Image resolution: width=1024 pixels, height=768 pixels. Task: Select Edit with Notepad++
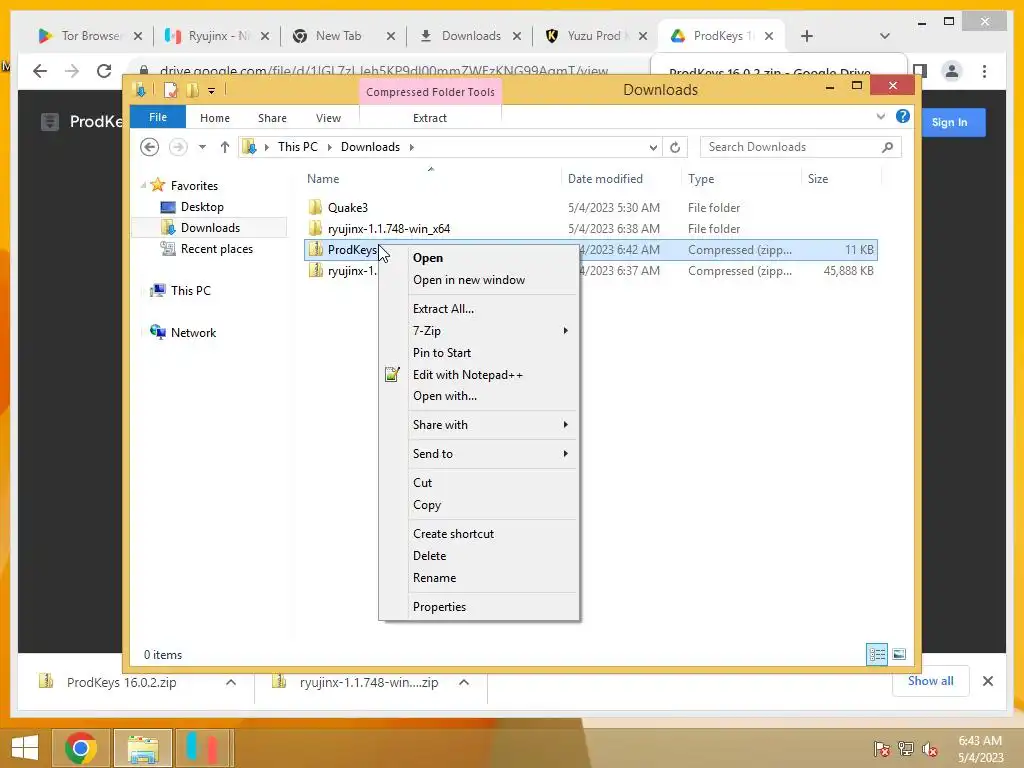468,375
